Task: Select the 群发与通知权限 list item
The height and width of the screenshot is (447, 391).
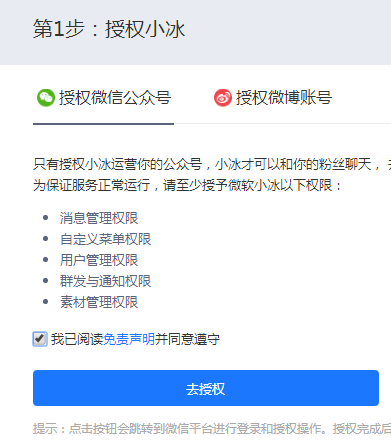Action: pyautogui.click(x=106, y=281)
